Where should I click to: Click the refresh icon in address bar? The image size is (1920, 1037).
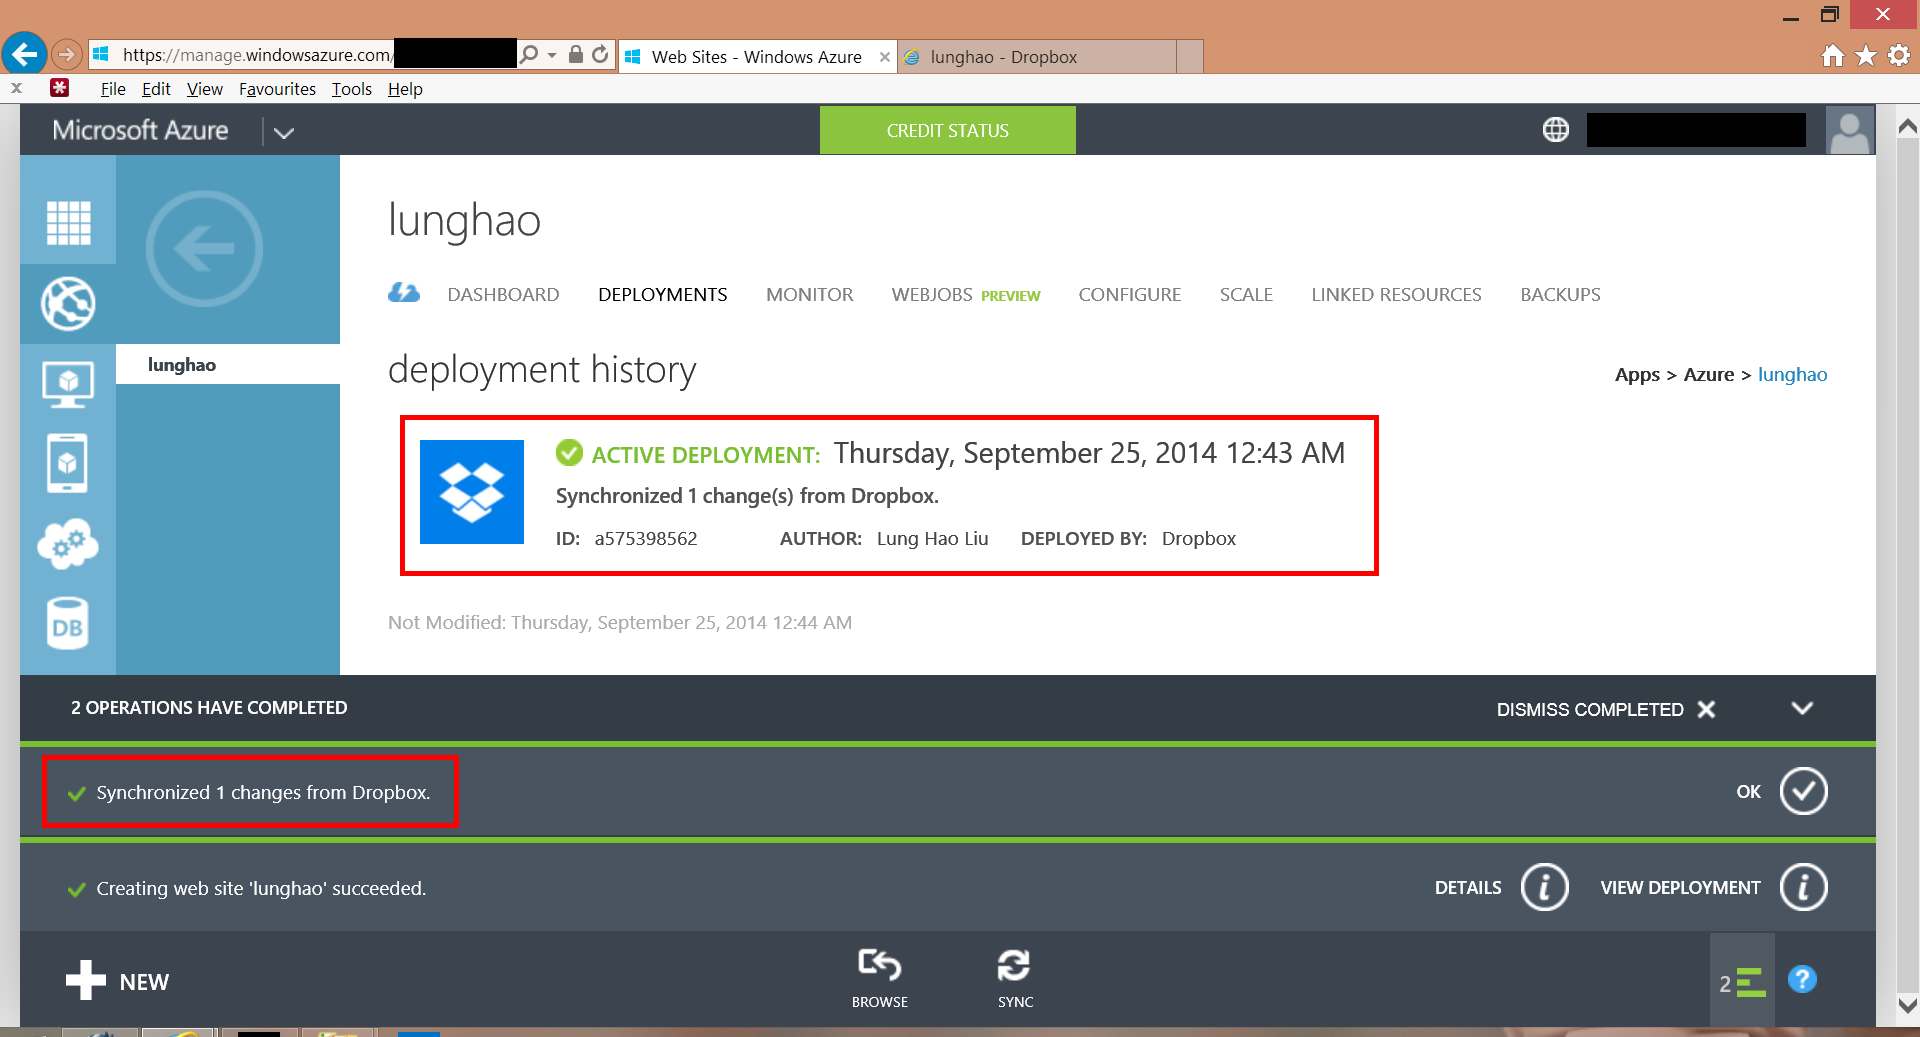[x=600, y=54]
